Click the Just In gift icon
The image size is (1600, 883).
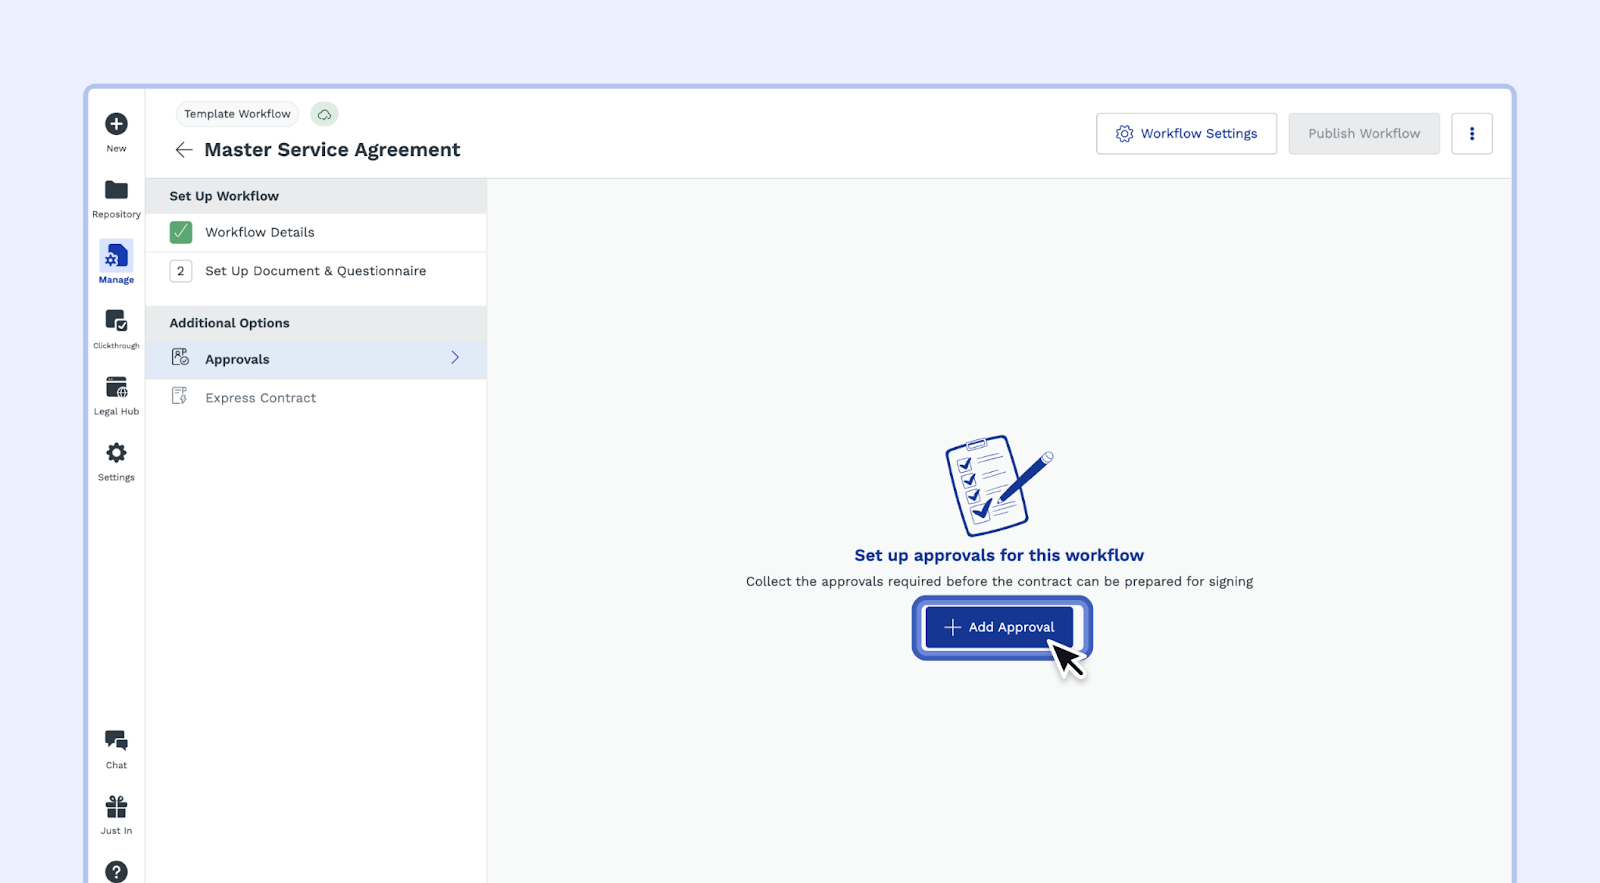click(x=116, y=807)
